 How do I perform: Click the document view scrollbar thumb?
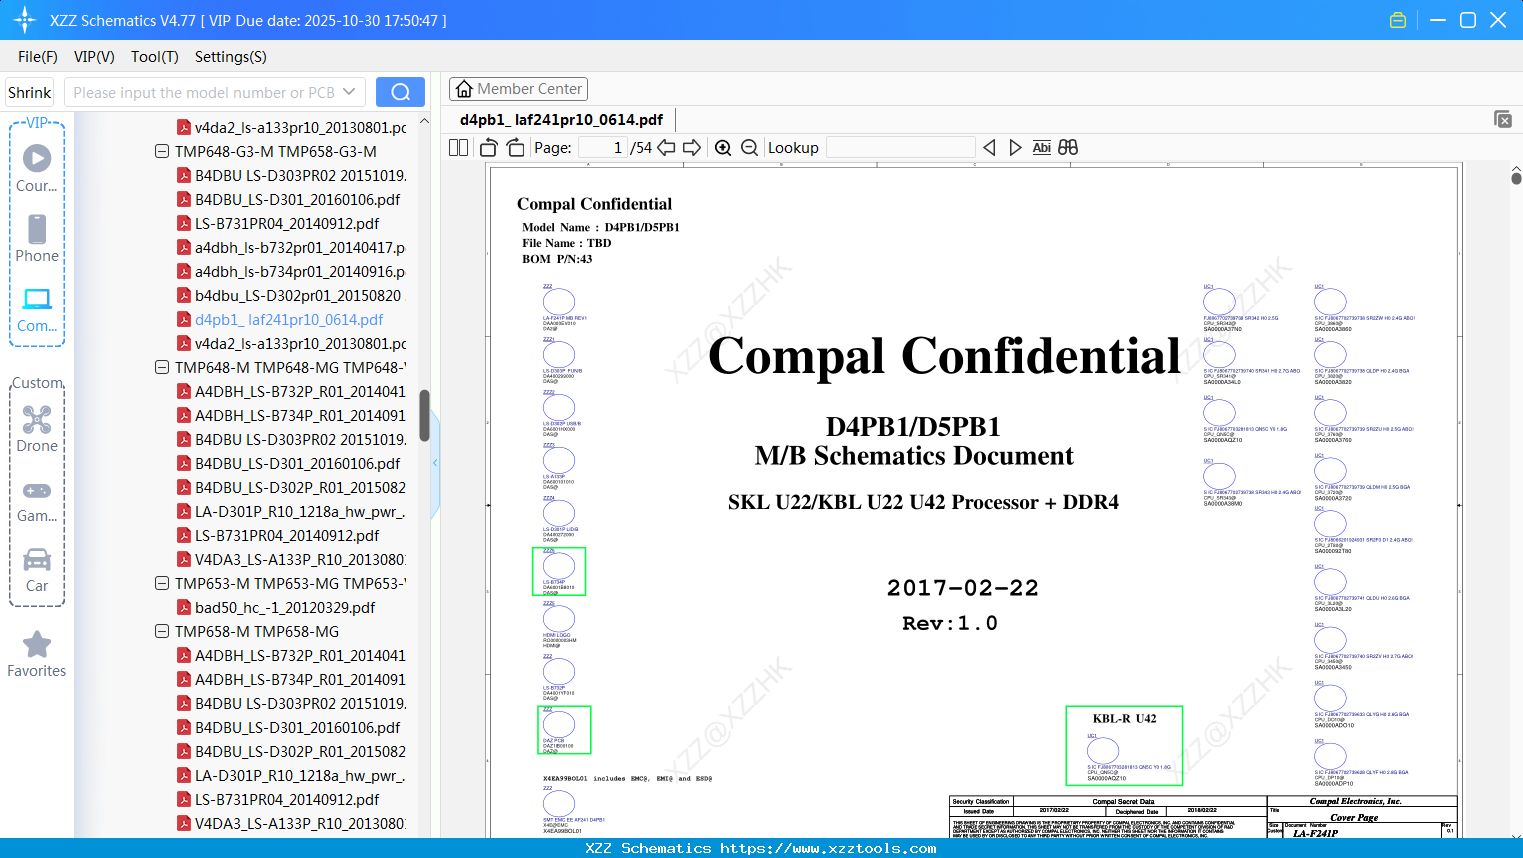click(x=1516, y=178)
